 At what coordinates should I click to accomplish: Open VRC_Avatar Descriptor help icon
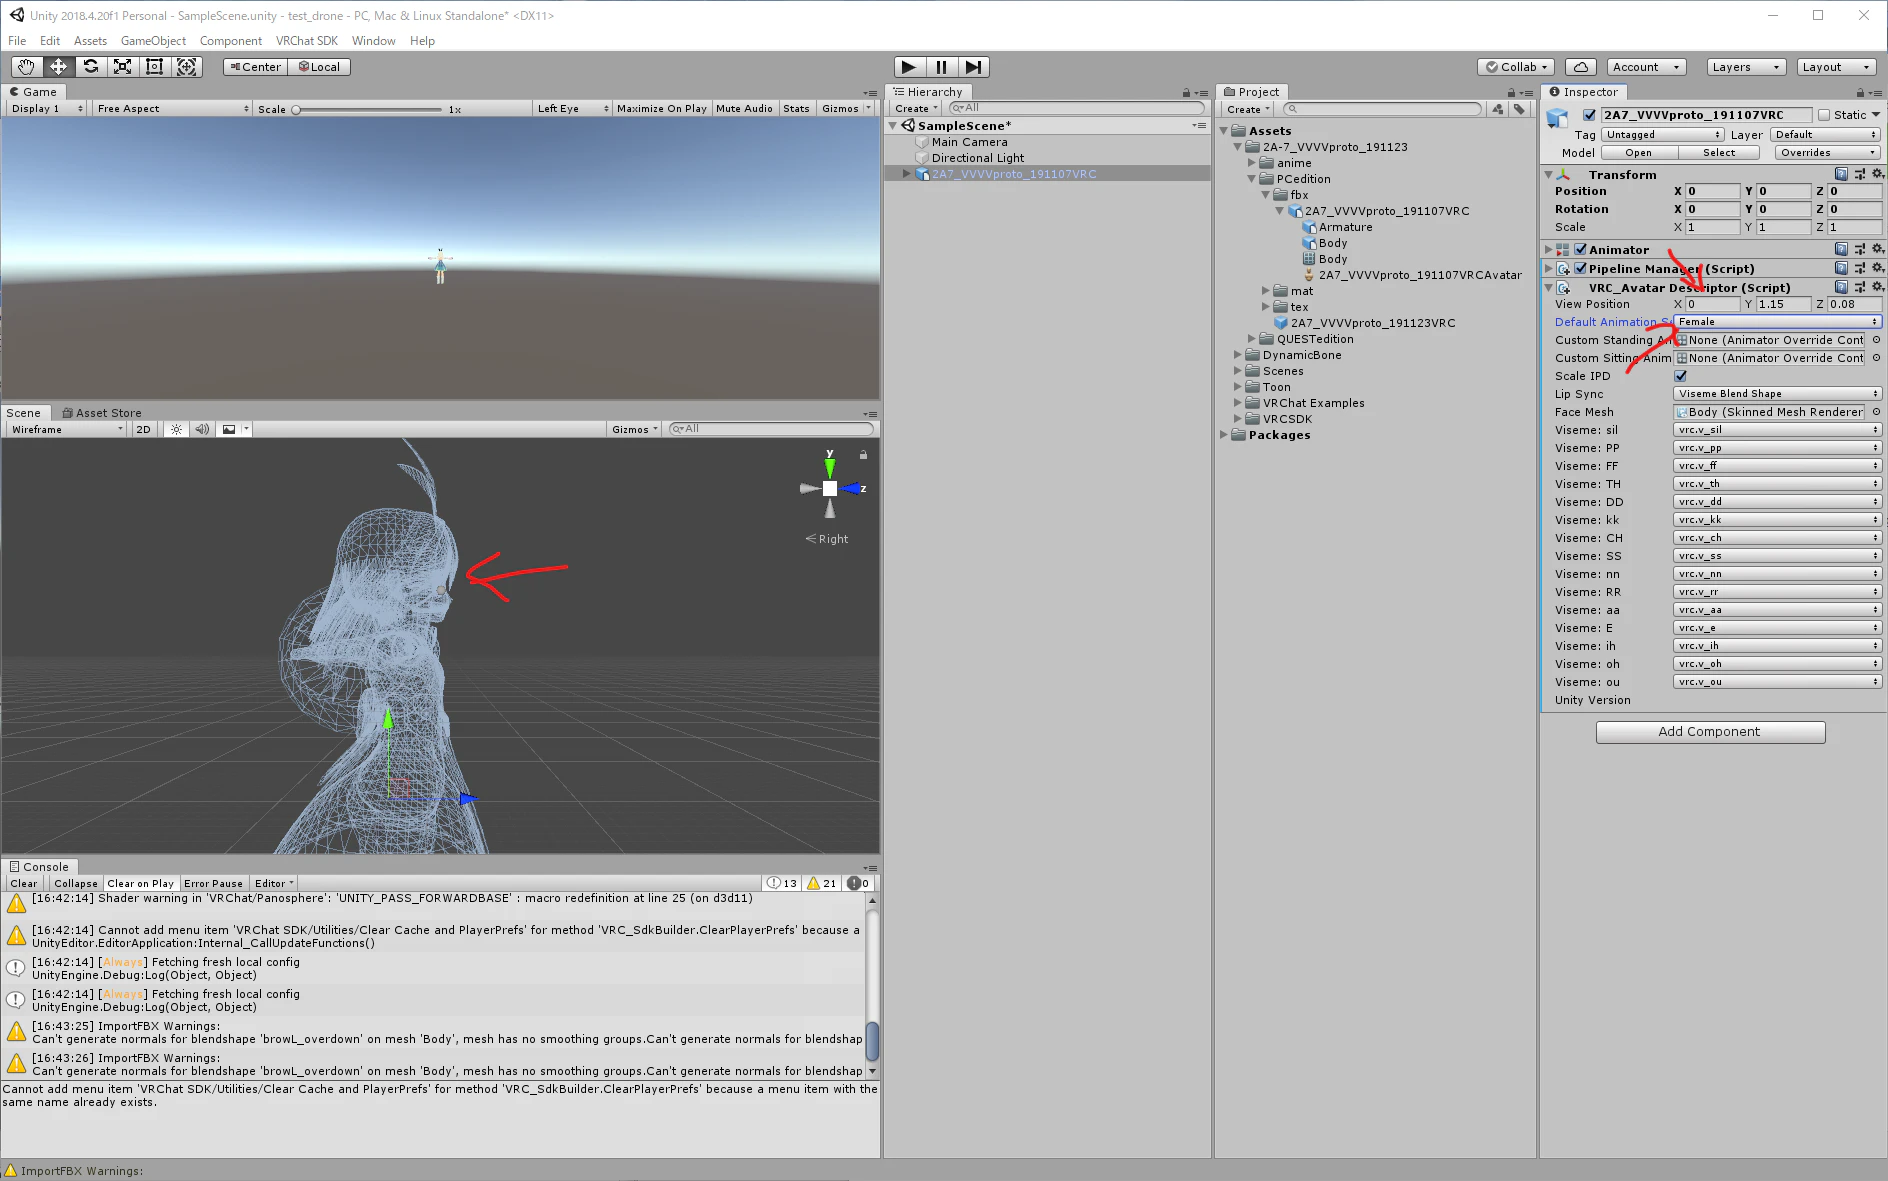click(1841, 287)
